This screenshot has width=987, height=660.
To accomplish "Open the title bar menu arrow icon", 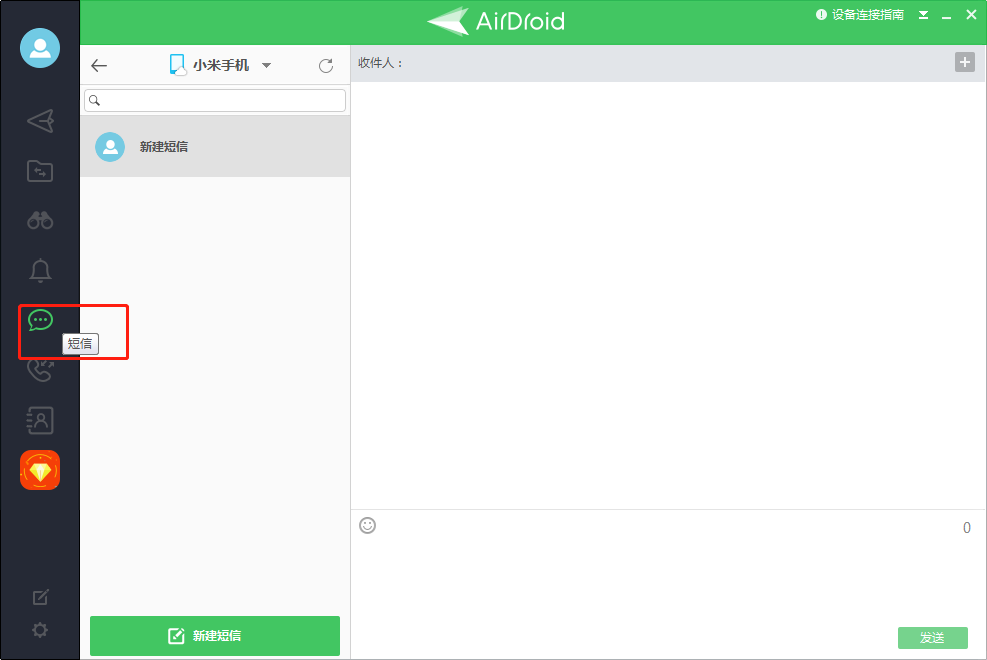I will (x=923, y=15).
